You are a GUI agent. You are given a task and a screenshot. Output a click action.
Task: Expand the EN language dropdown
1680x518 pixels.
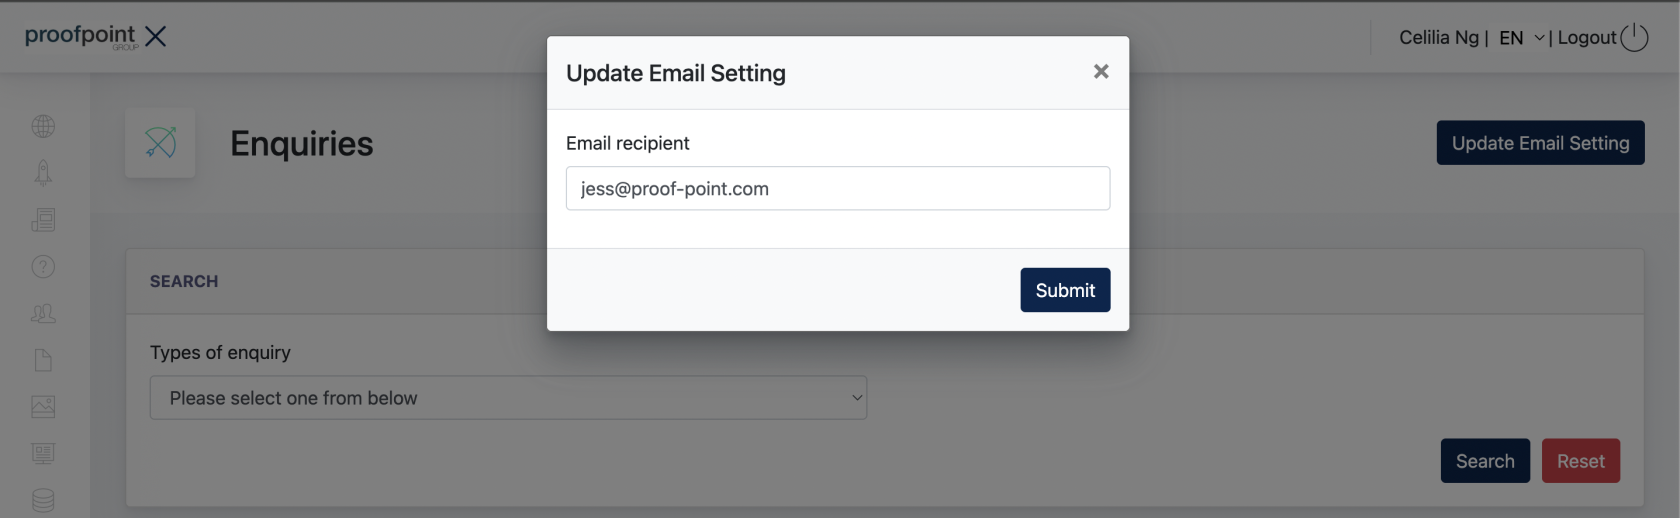[1522, 38]
